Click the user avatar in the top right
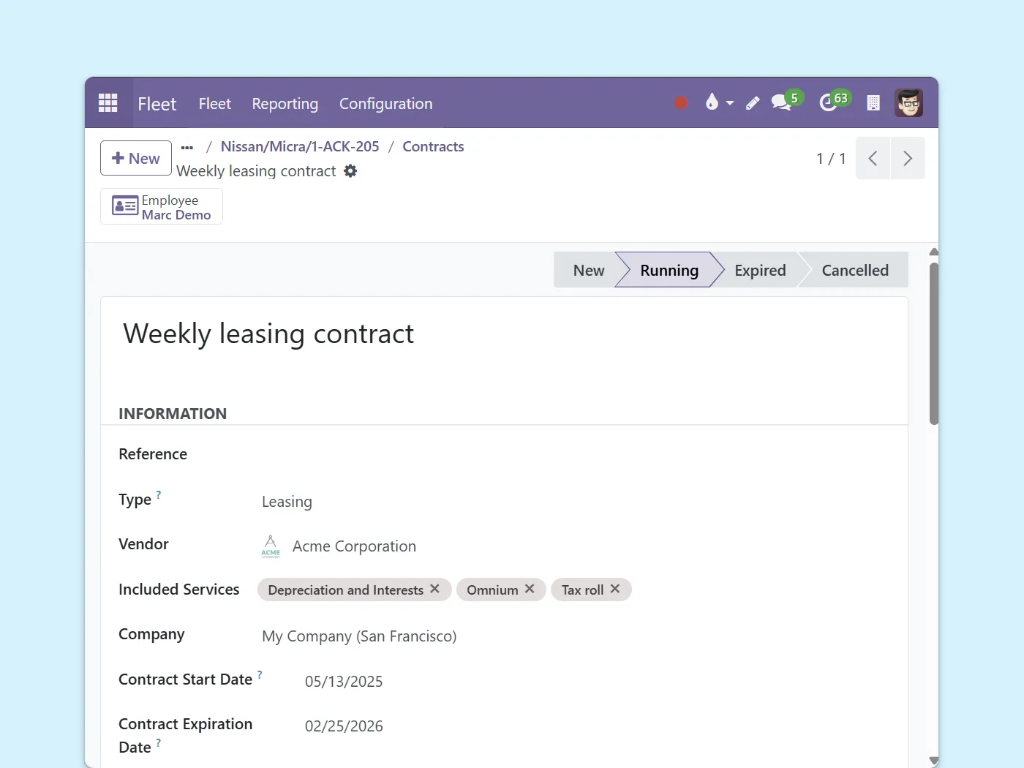 point(908,102)
